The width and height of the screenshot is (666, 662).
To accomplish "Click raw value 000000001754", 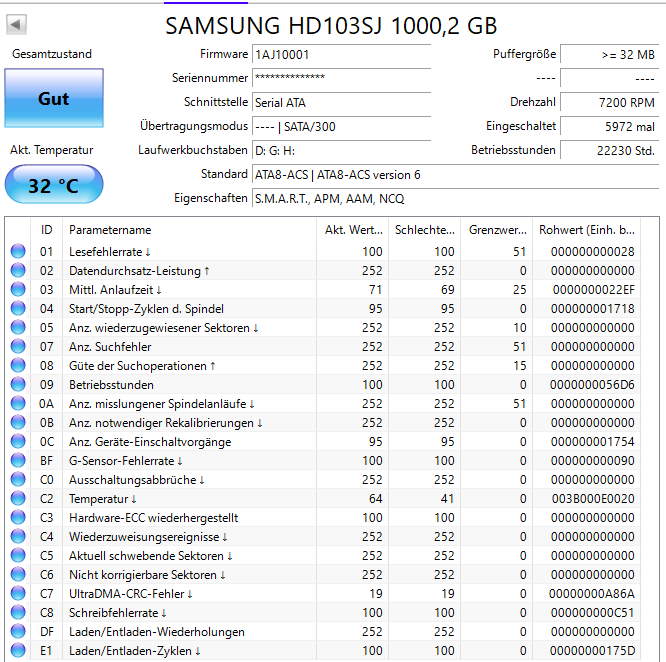I will click(593, 442).
